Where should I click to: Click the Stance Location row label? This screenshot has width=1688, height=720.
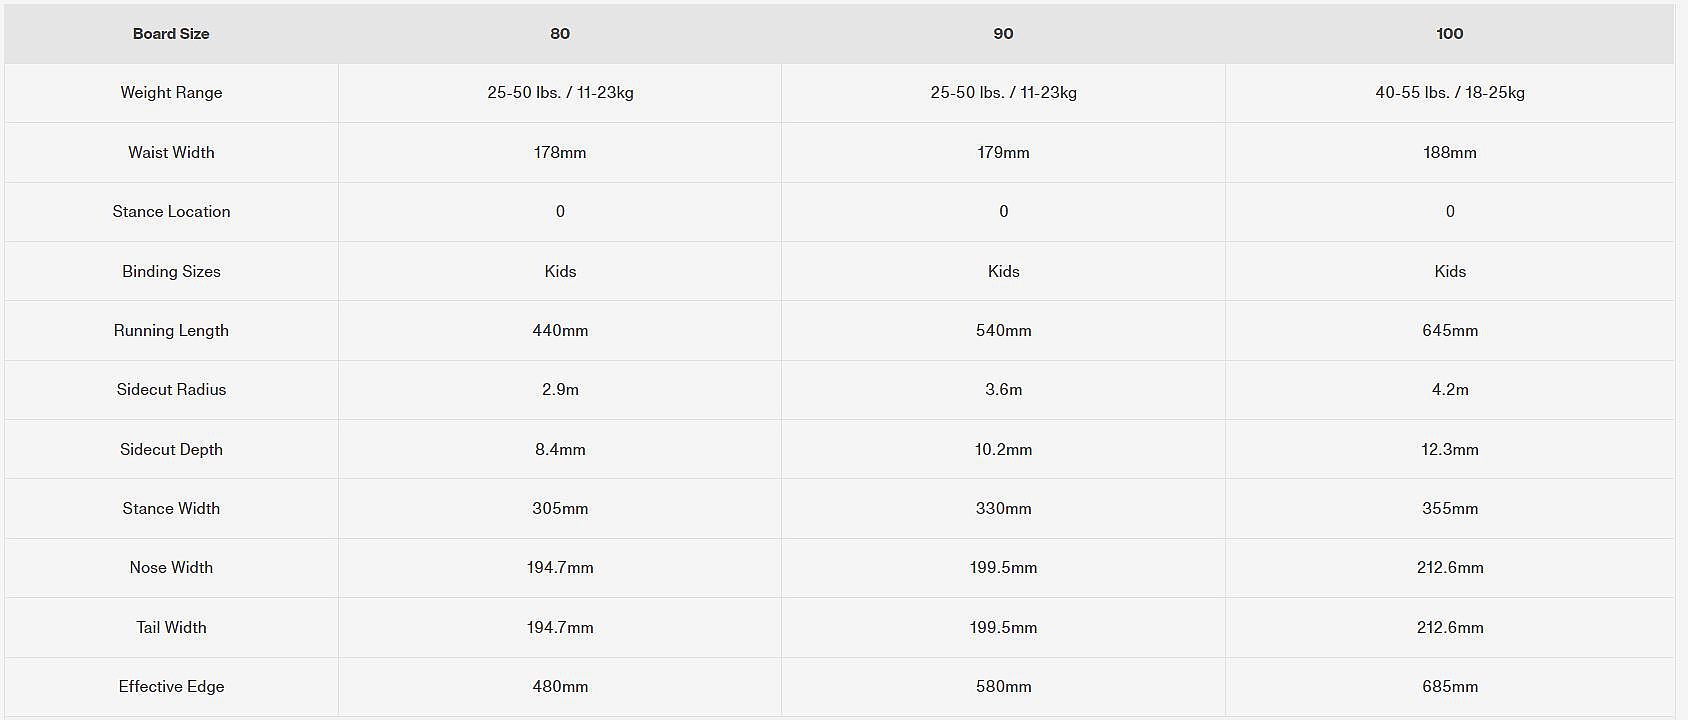coord(171,212)
